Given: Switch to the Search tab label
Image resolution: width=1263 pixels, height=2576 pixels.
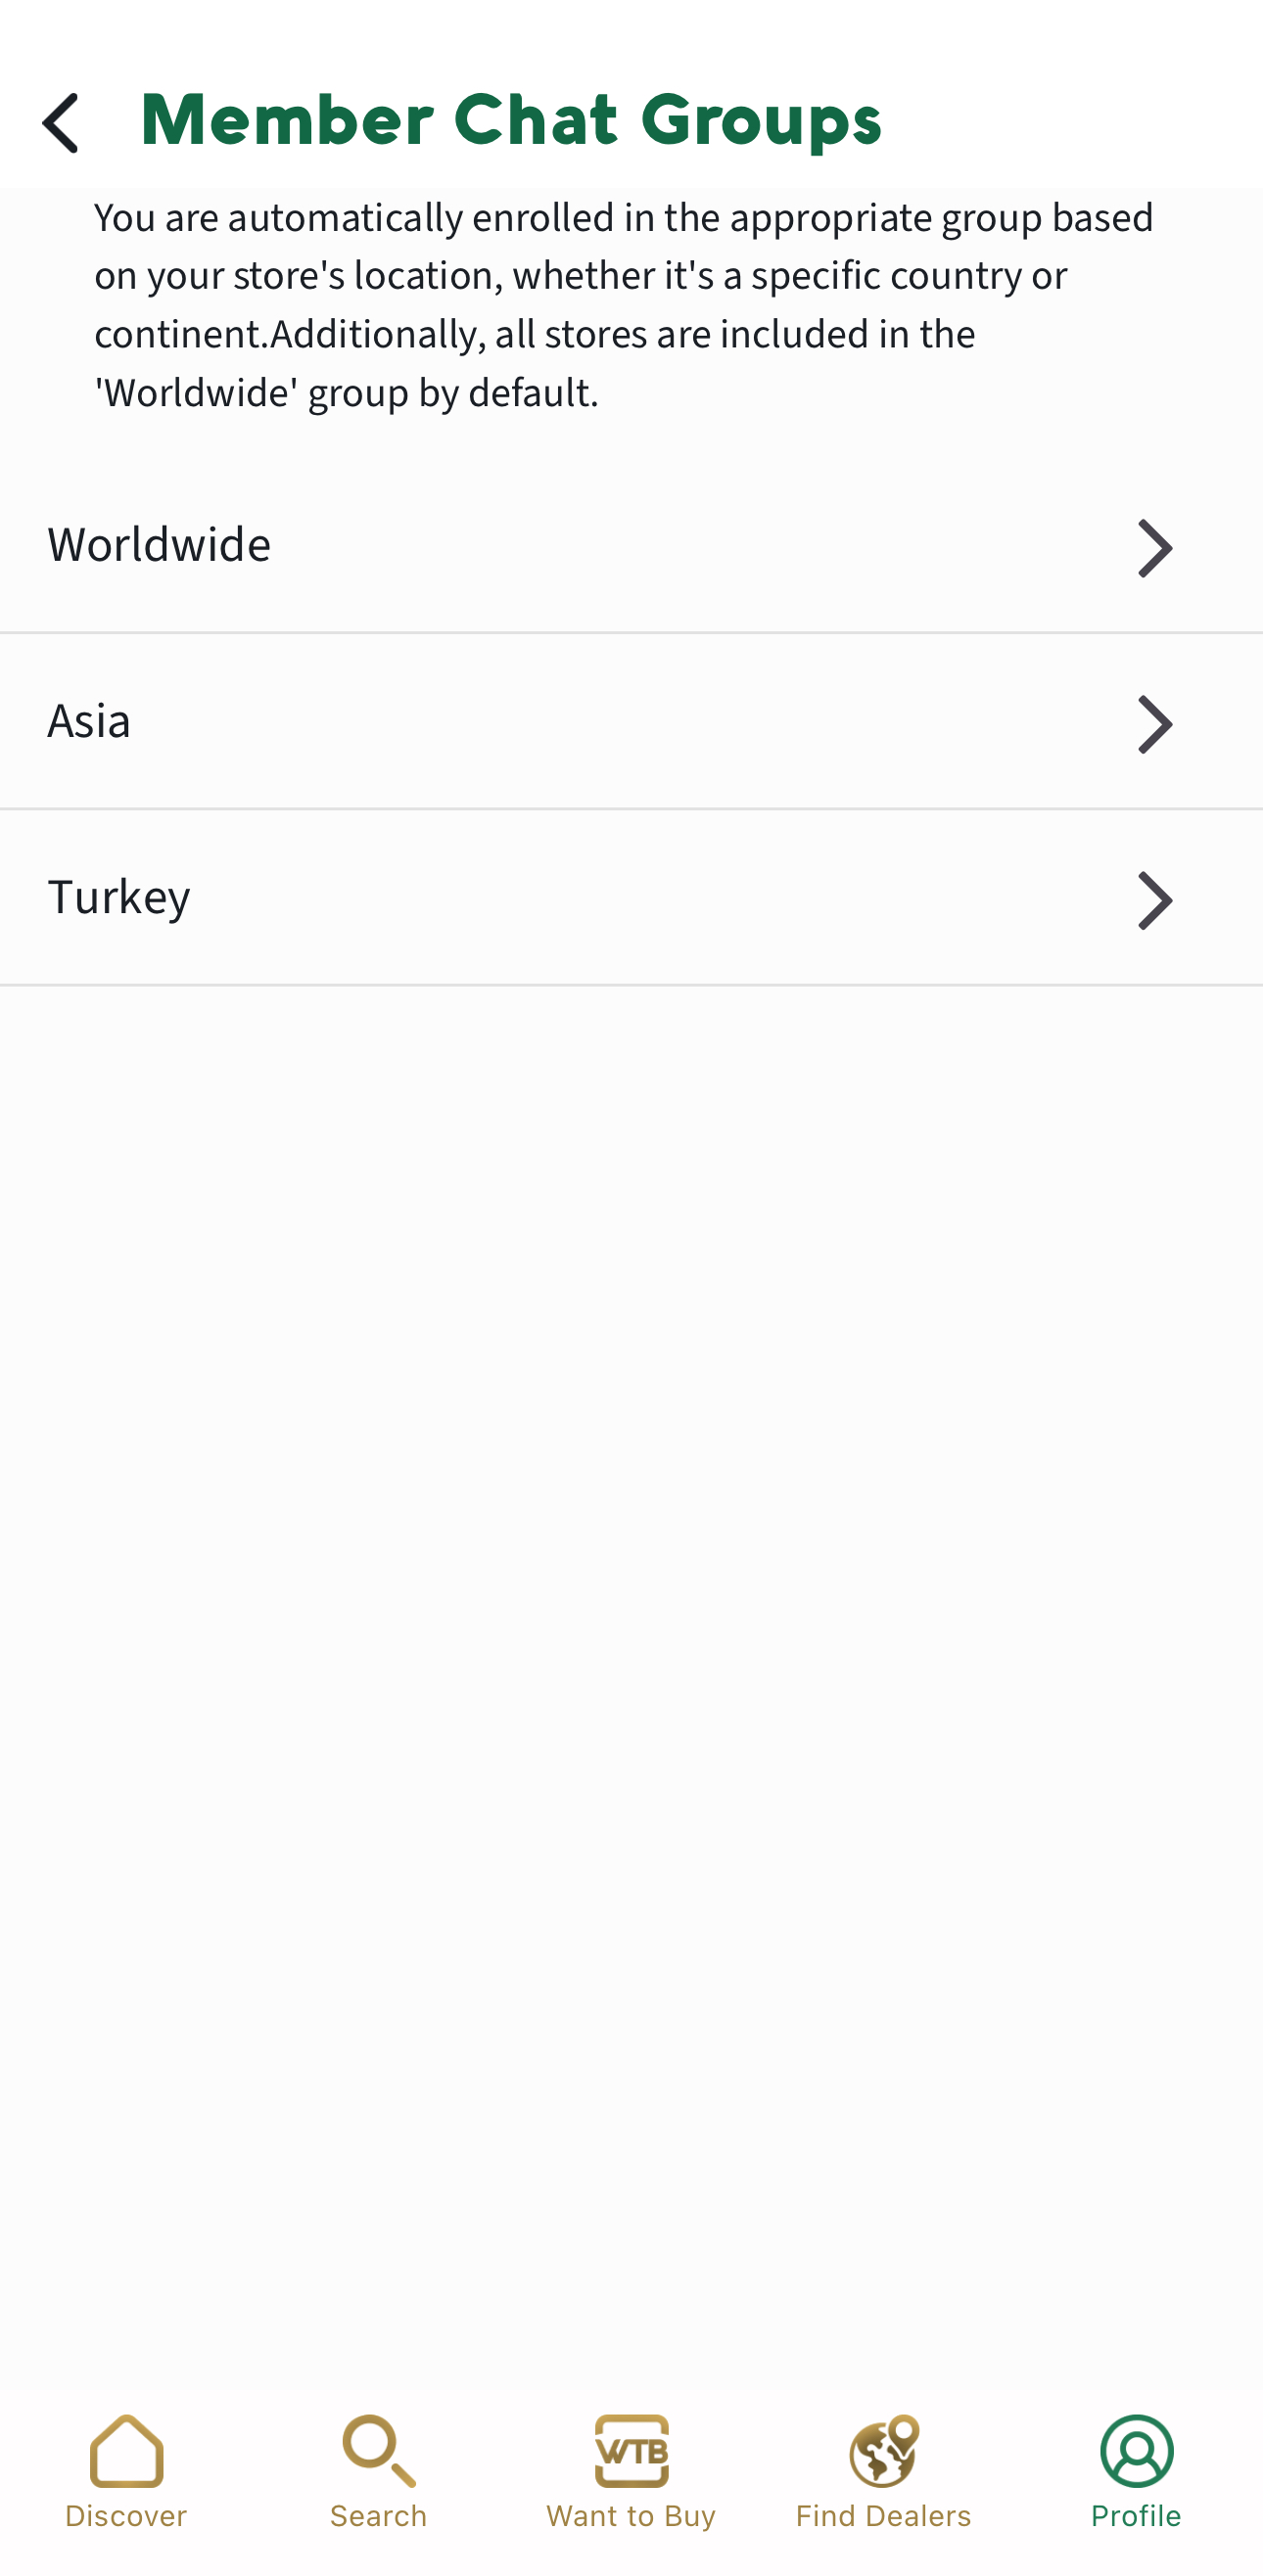Looking at the screenshot, I should 378,2516.
